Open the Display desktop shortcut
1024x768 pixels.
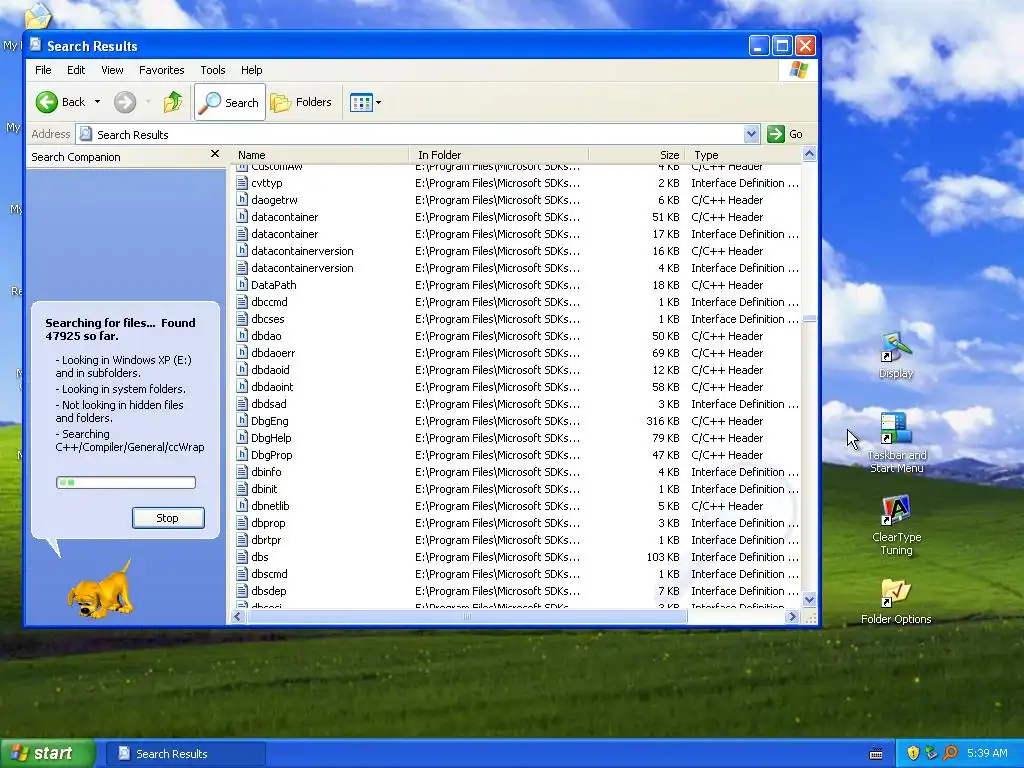(x=895, y=356)
